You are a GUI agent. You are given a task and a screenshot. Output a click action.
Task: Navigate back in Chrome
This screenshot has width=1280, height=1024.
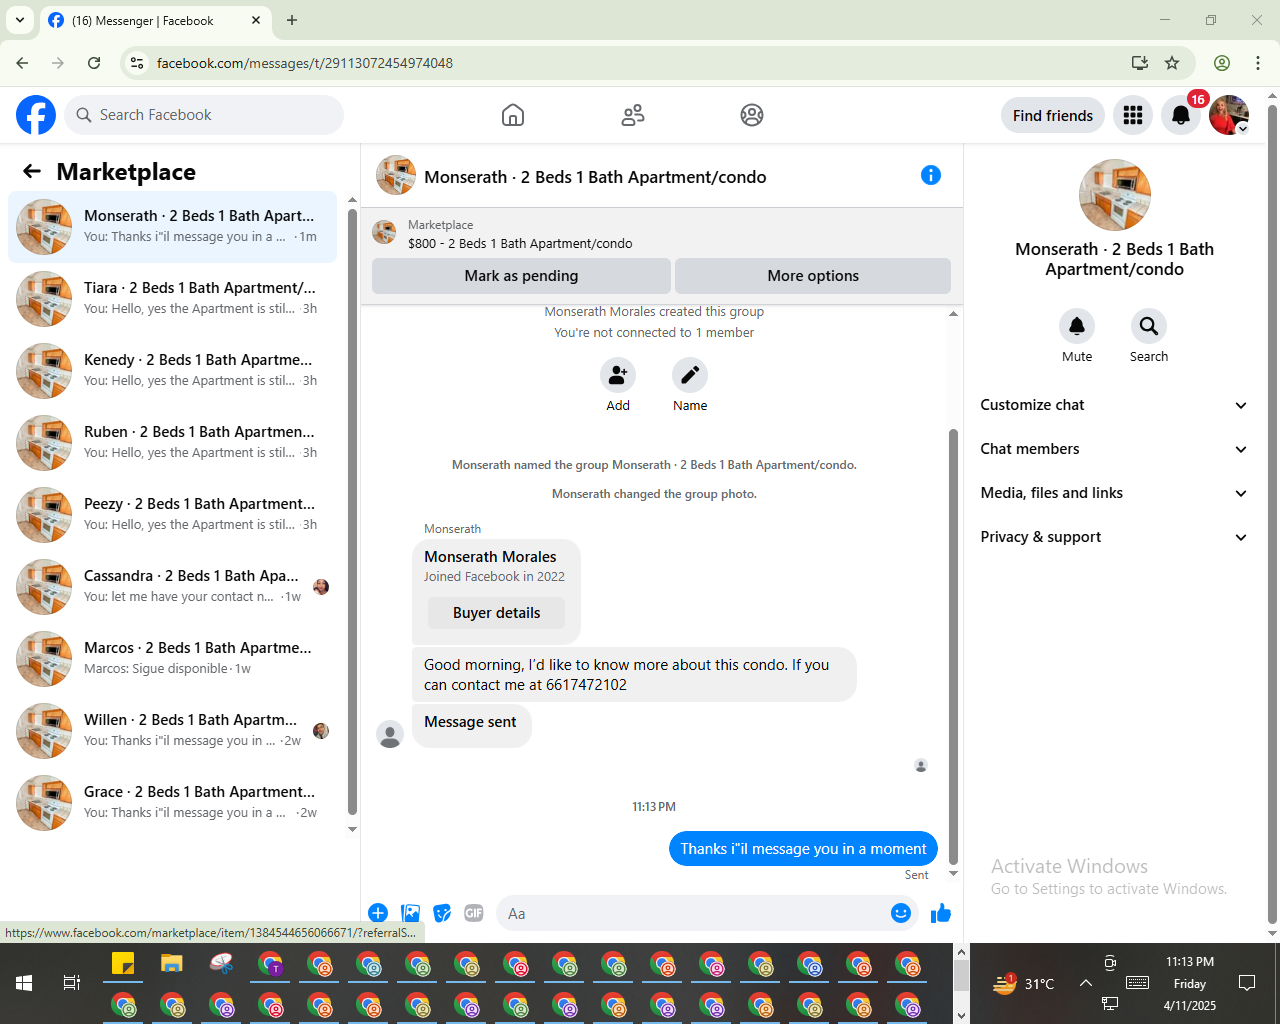[x=22, y=63]
